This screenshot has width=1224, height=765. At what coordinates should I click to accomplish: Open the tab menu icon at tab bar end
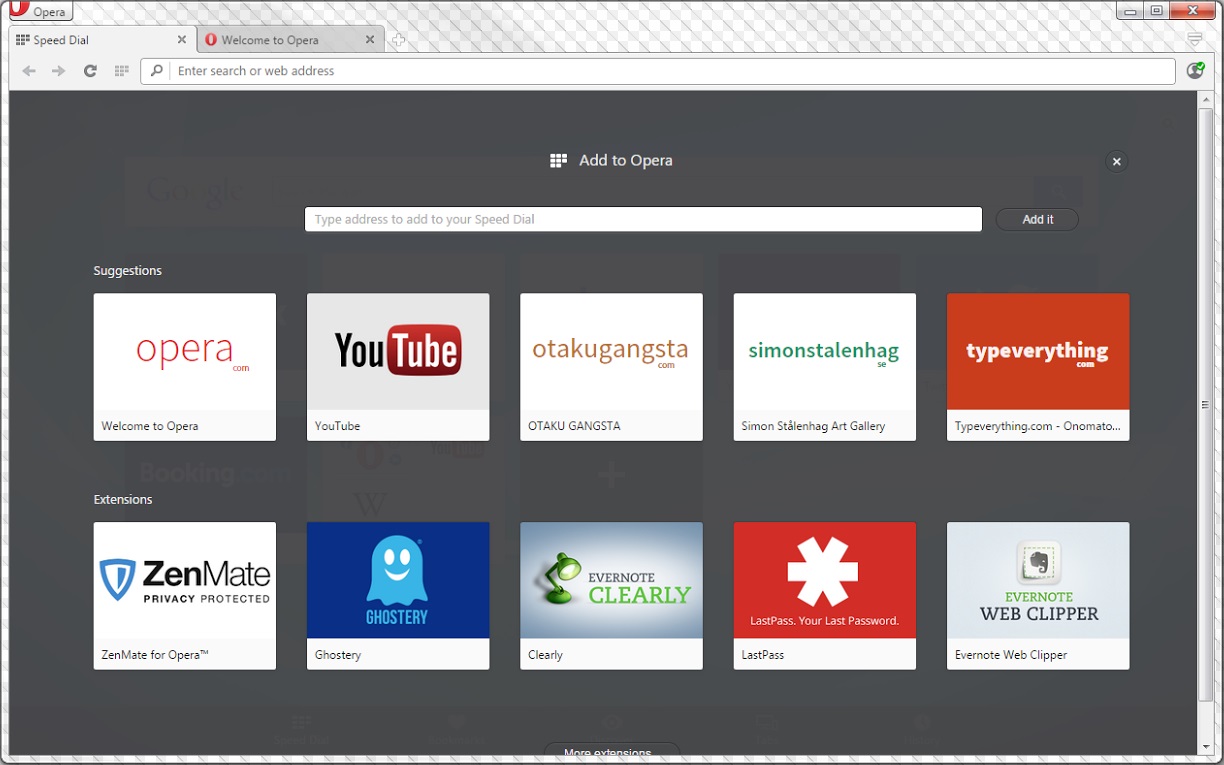point(1194,39)
